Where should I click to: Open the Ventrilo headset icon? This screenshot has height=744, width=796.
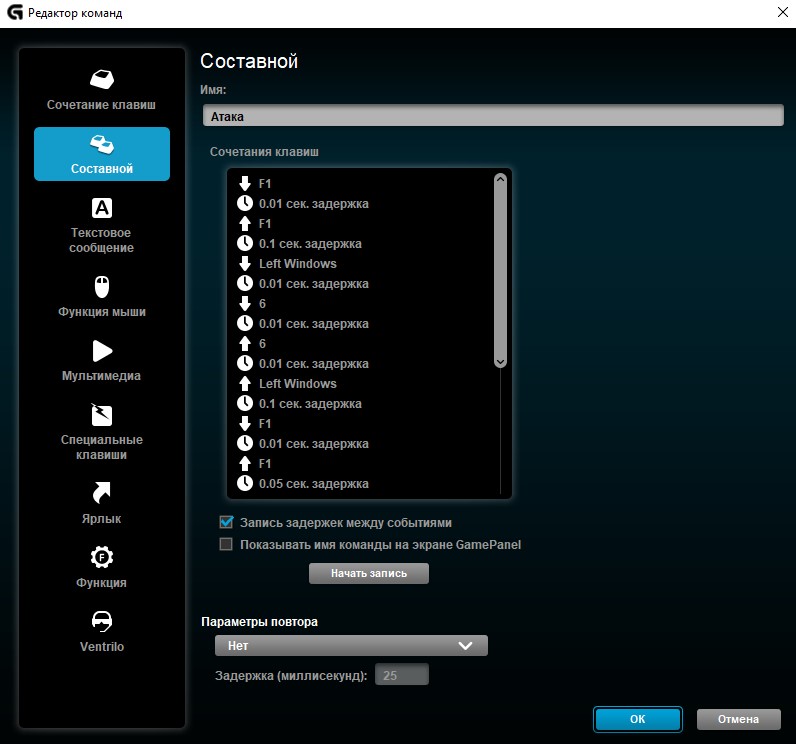101,621
